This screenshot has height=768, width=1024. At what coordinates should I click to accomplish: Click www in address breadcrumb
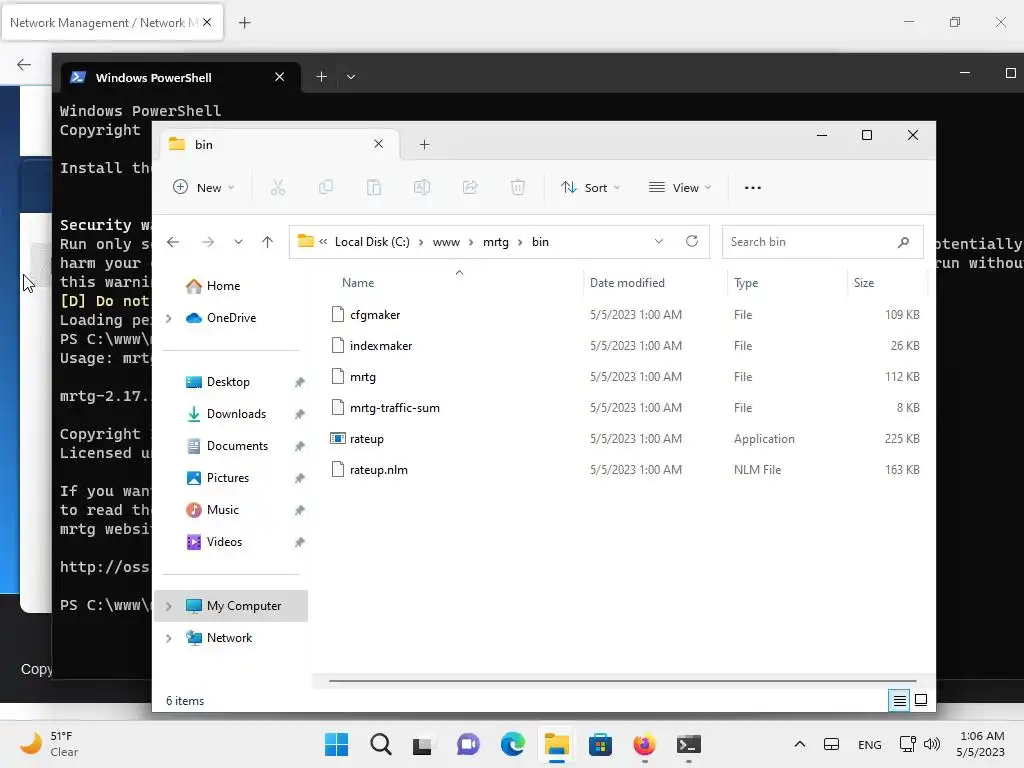[446, 242]
